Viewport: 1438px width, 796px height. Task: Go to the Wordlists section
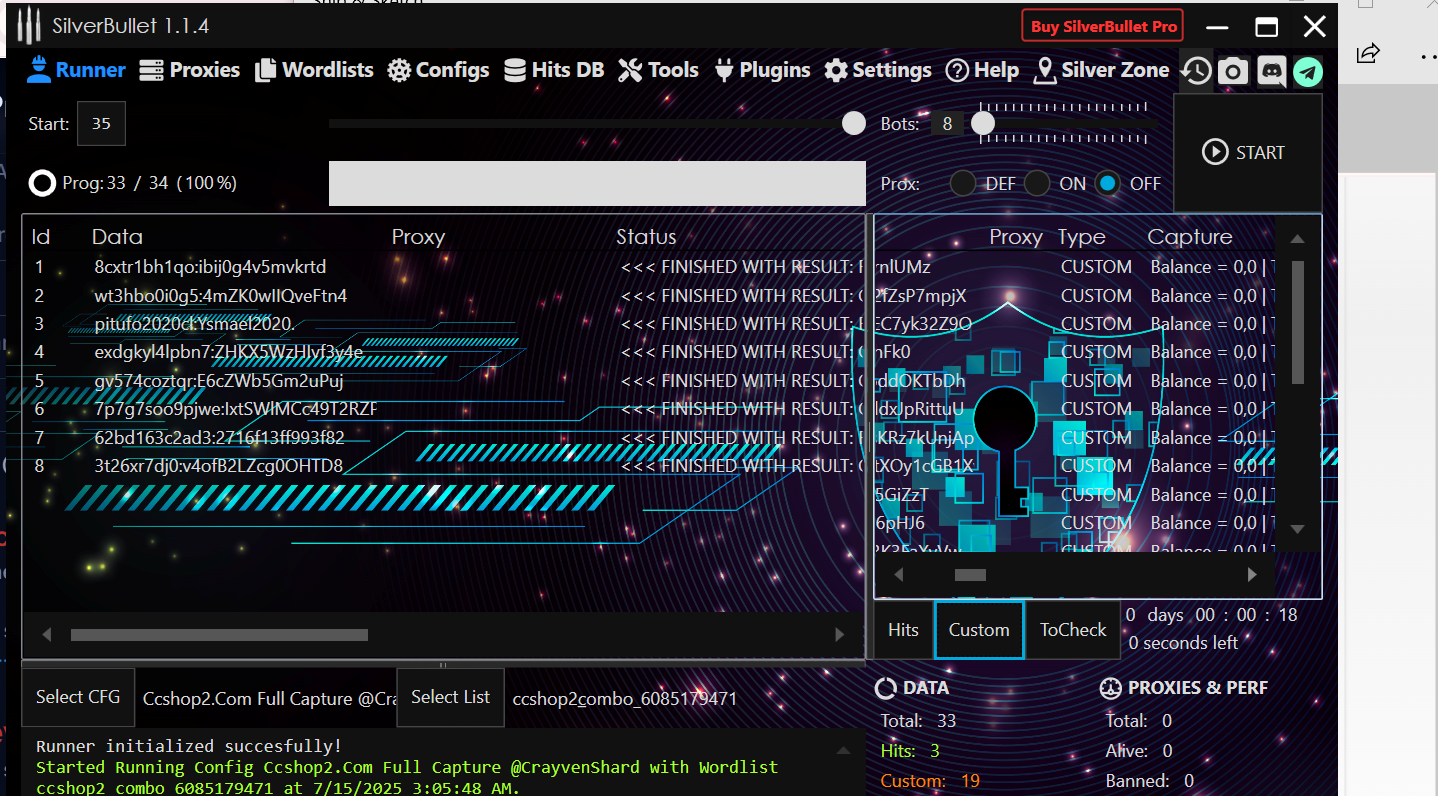point(314,70)
